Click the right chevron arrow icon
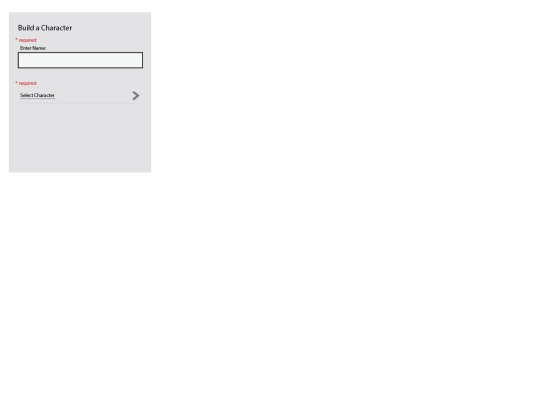Viewport: 540px width, 405px height. click(x=136, y=95)
